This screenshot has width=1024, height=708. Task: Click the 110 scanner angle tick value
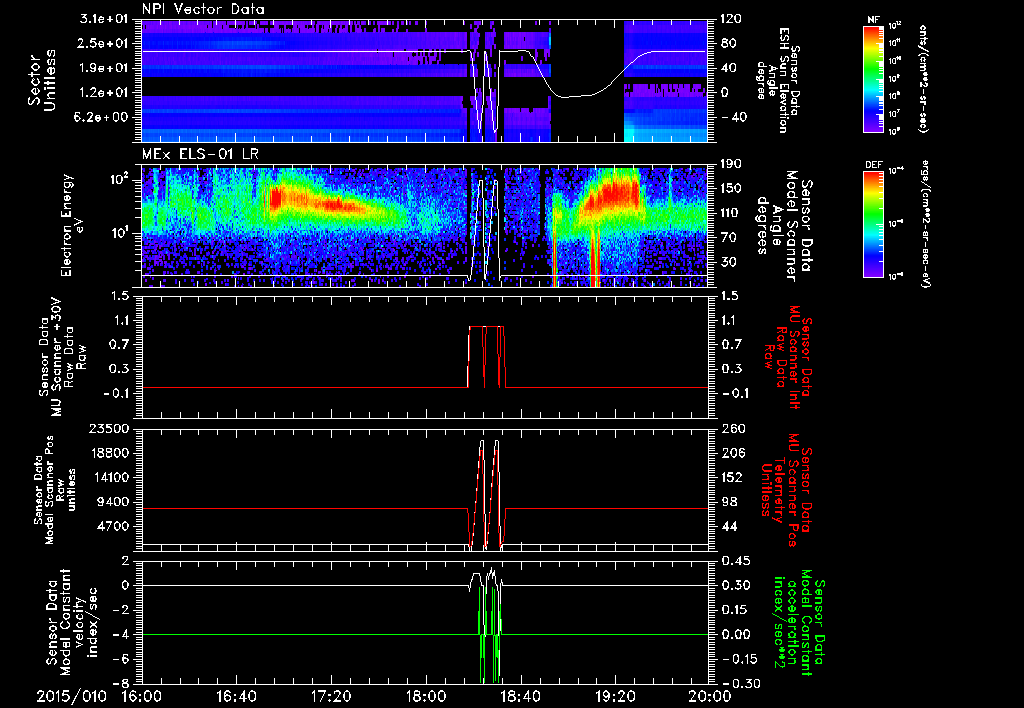(x=731, y=213)
